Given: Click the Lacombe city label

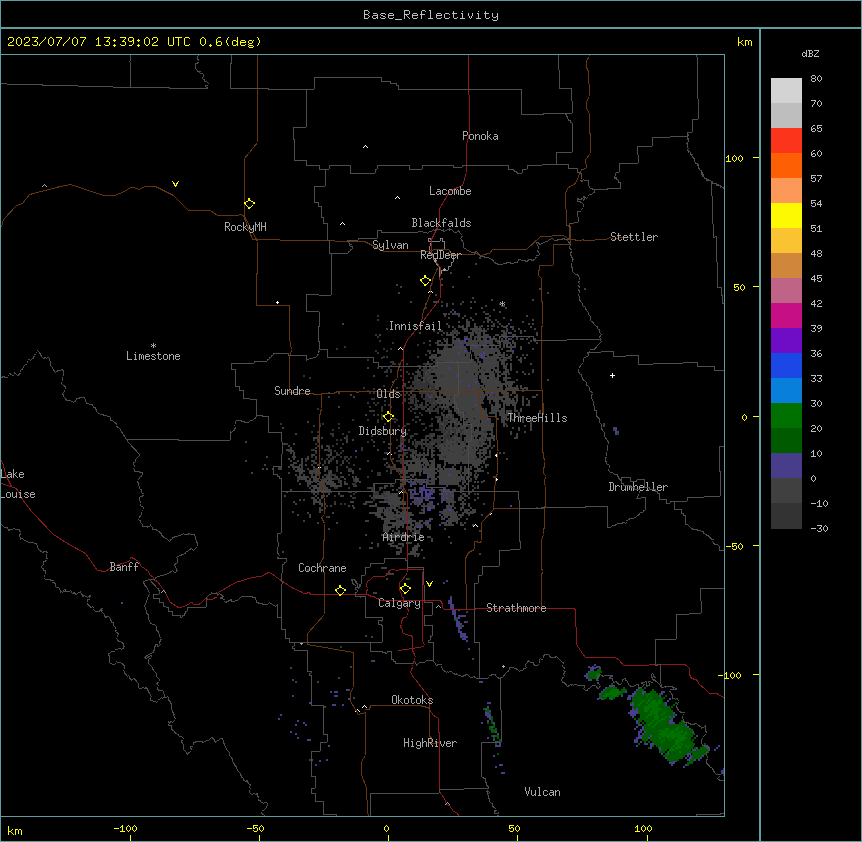Looking at the screenshot, I should (450, 191).
